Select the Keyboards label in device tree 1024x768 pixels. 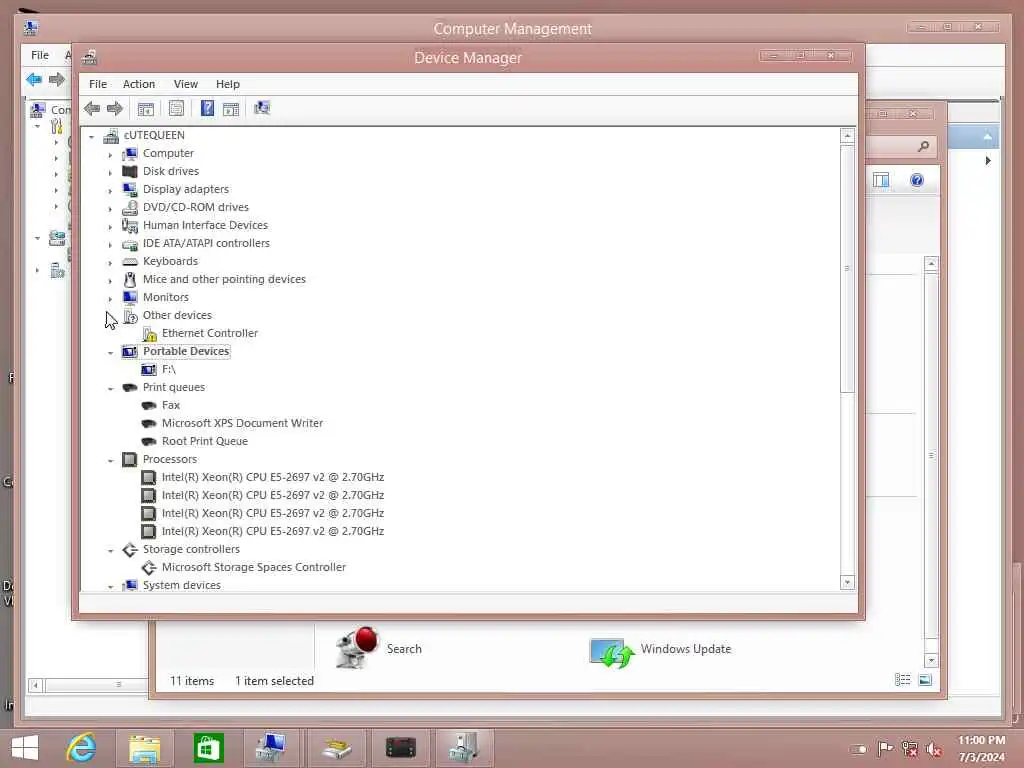click(x=170, y=261)
